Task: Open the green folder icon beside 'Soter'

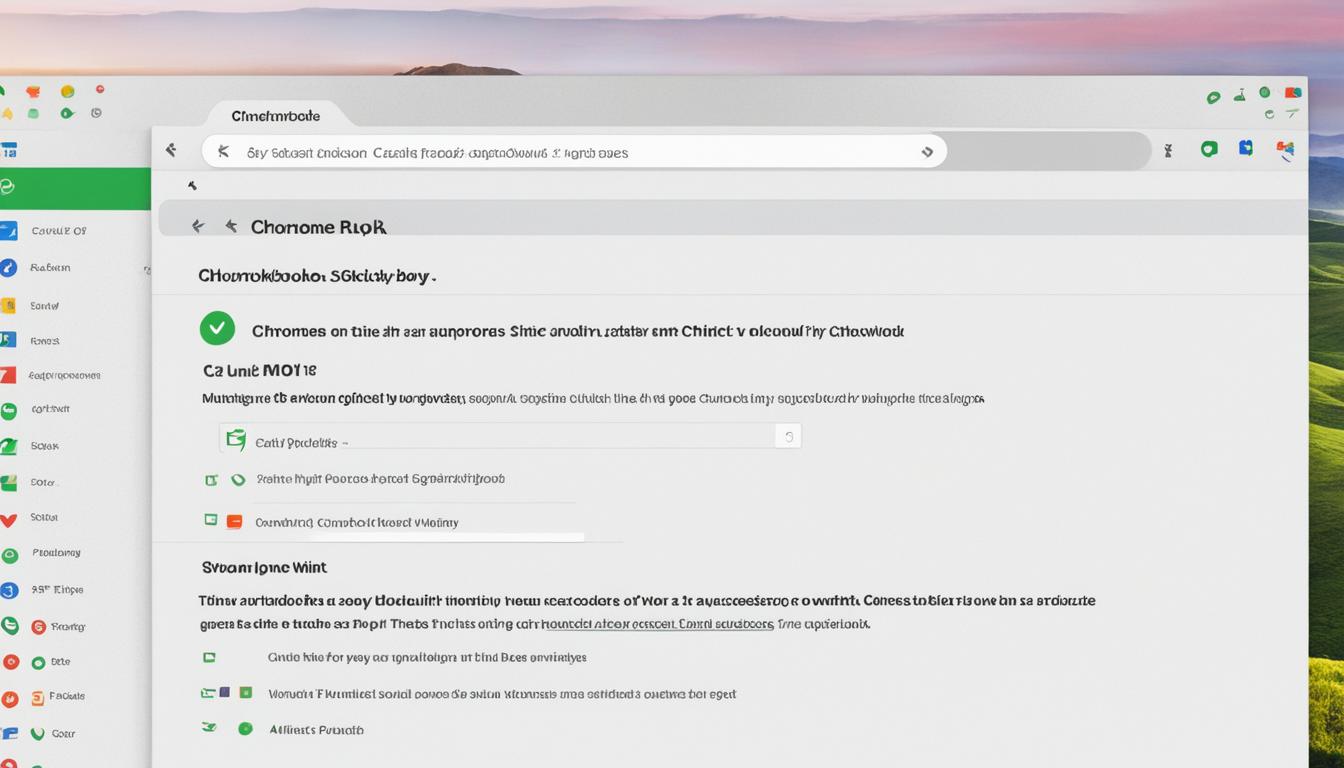Action: [8, 483]
